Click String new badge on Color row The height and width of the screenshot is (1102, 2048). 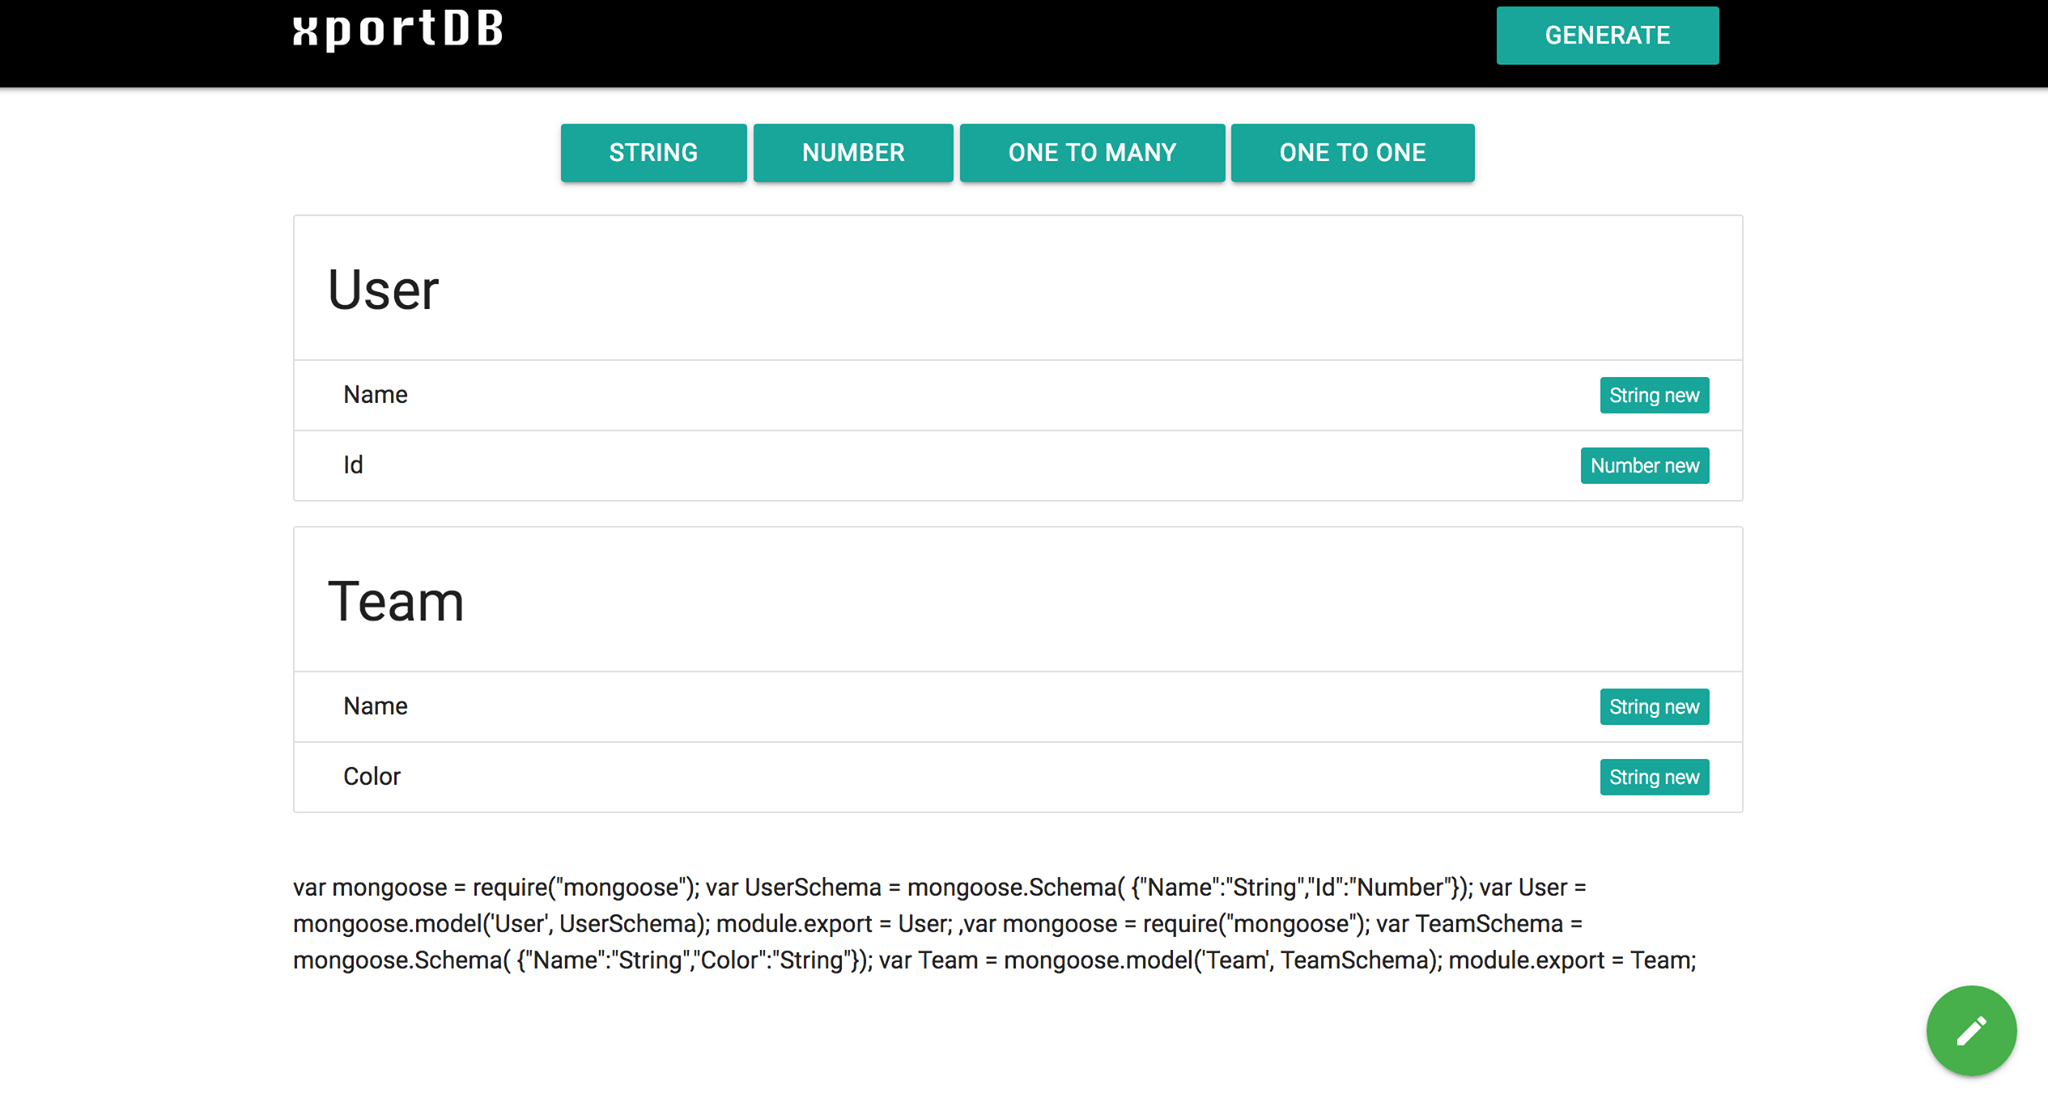(1653, 777)
